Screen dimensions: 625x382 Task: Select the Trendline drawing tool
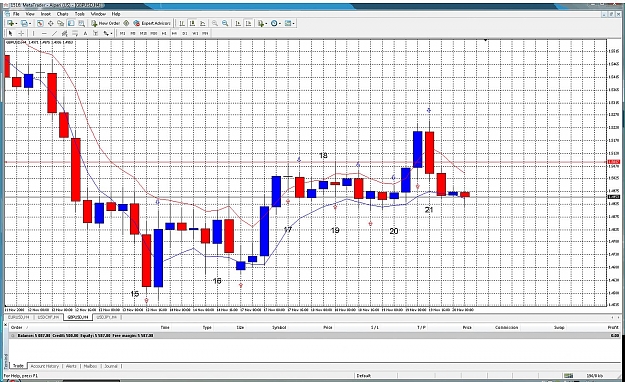pos(55,33)
